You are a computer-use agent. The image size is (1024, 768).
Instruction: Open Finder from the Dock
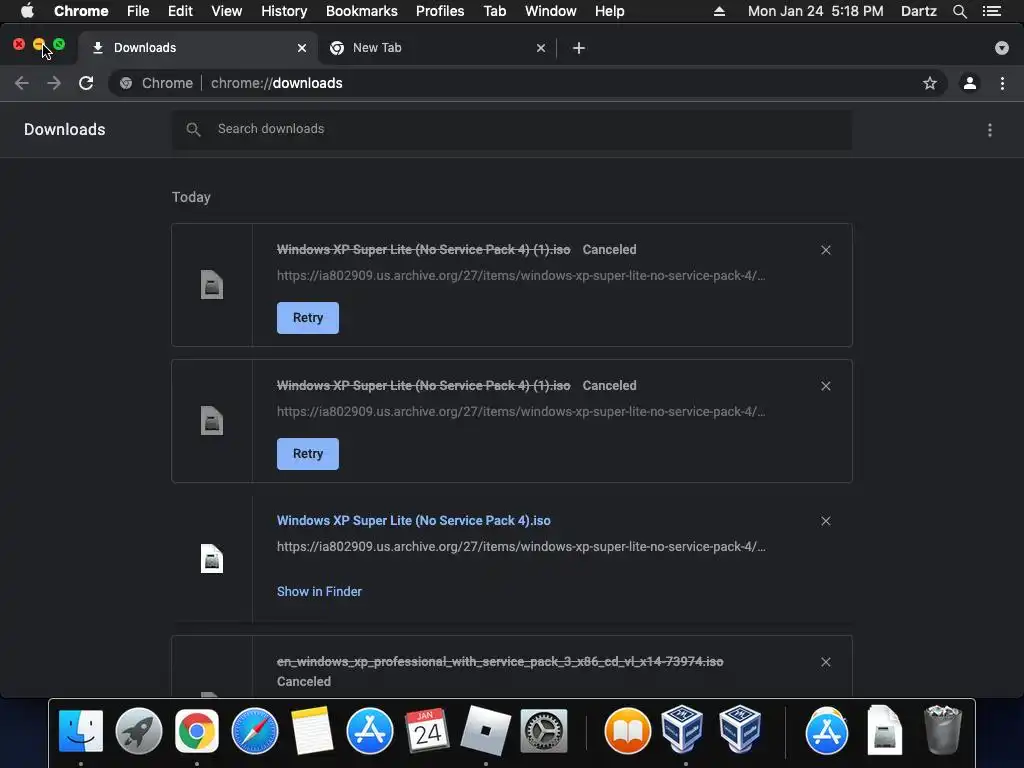81,731
